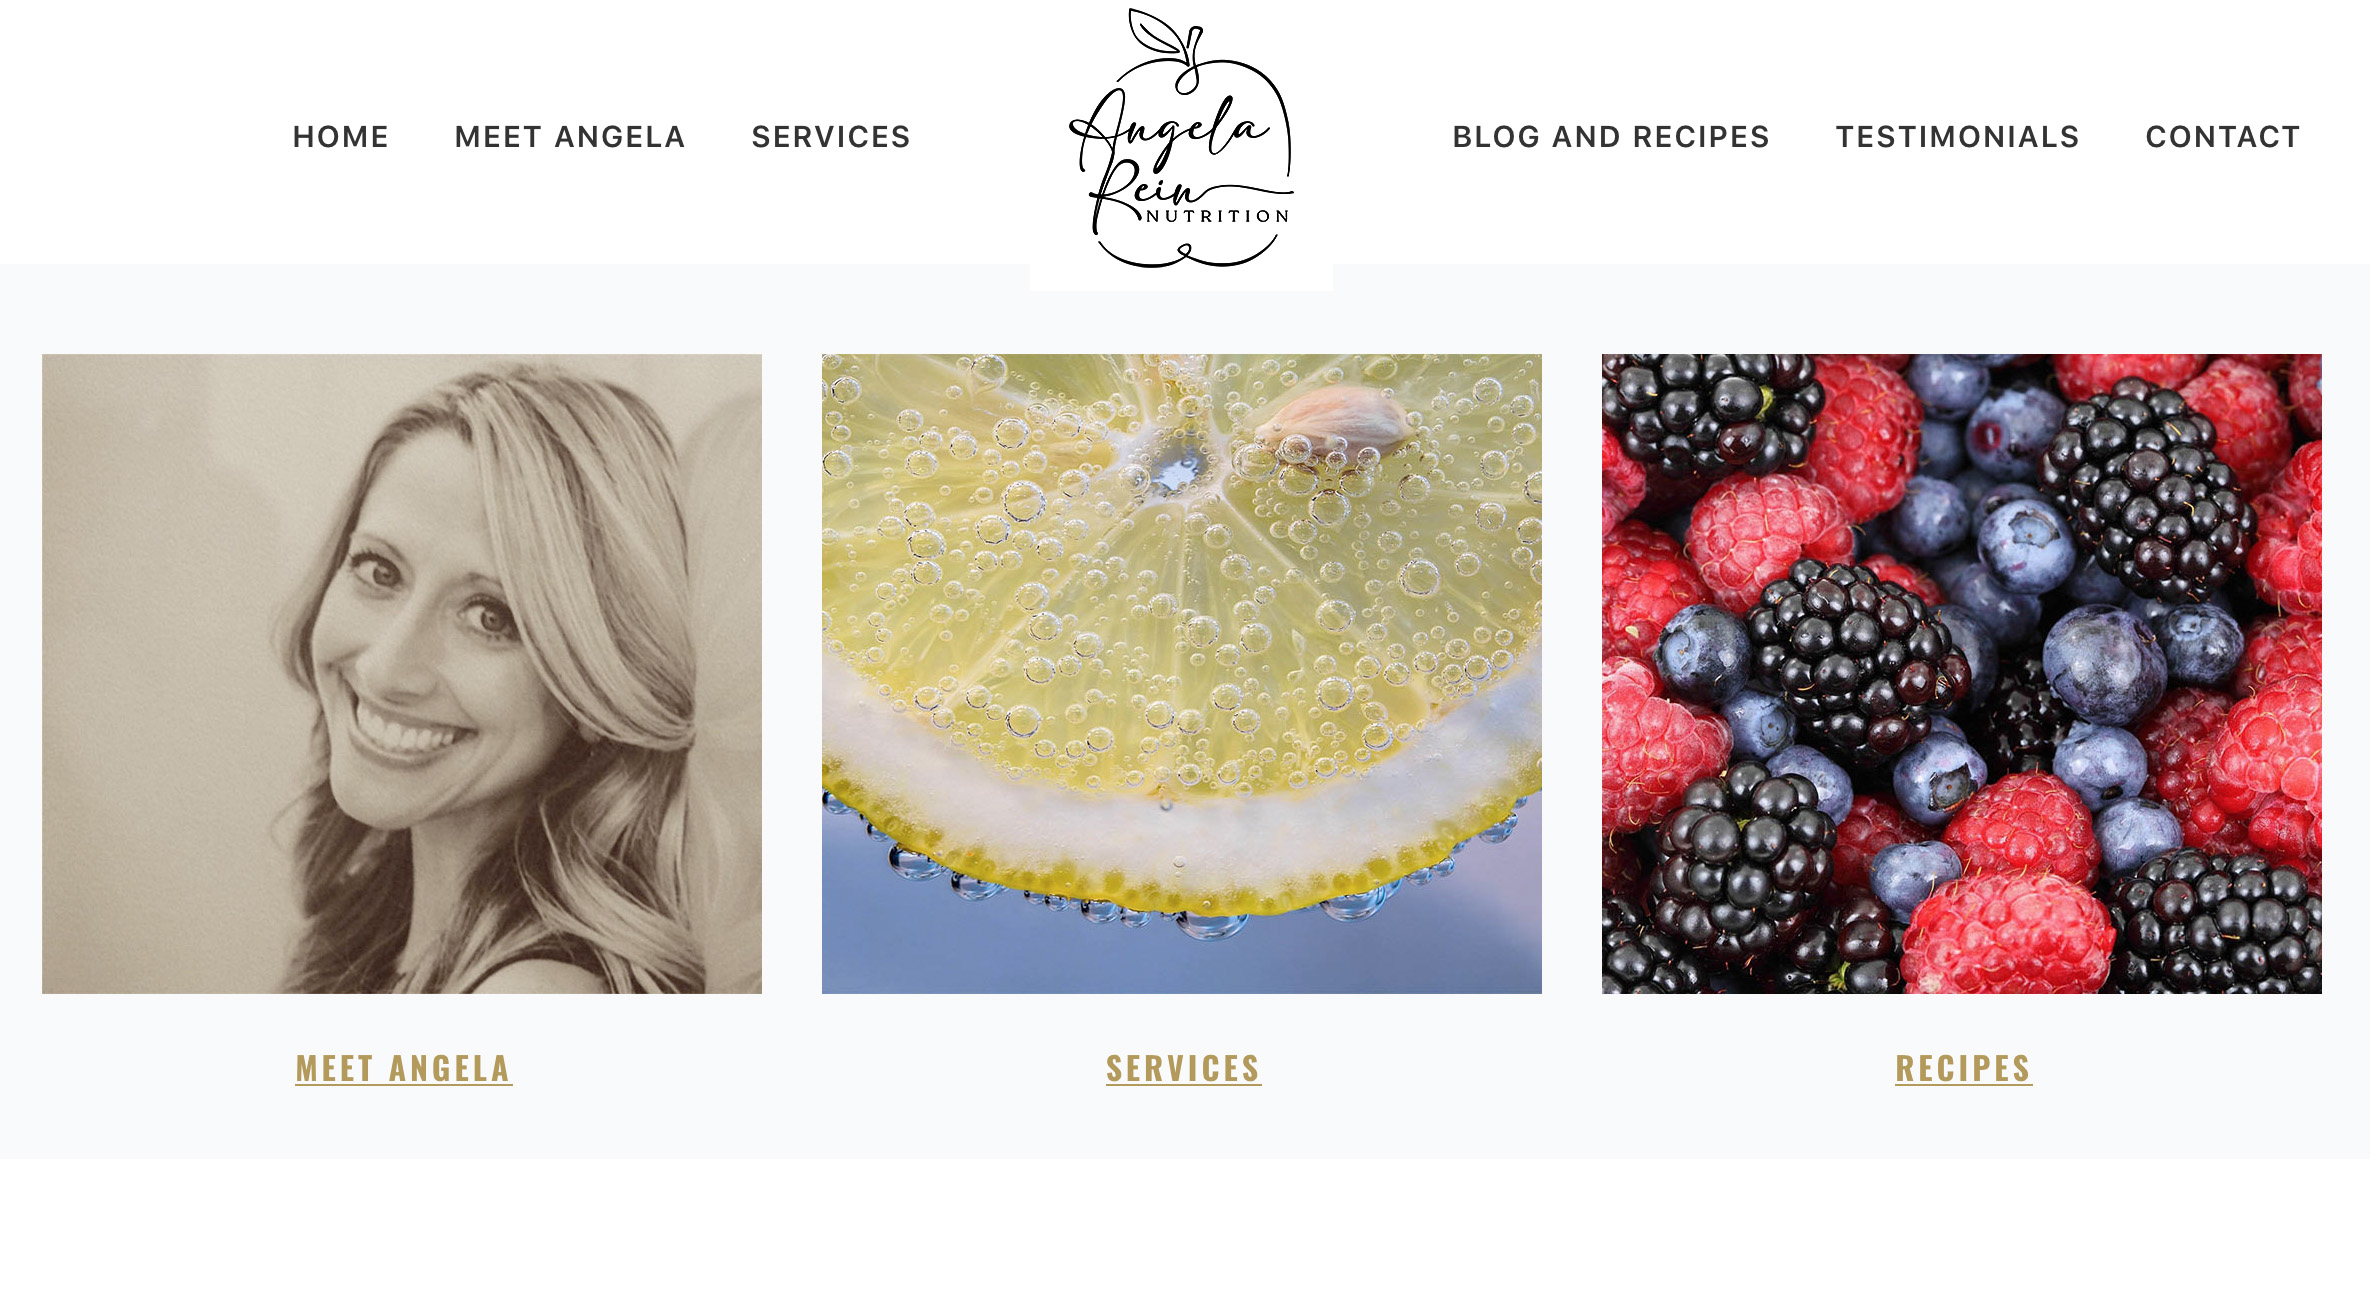Select Services in the top navigation bar
2370x1300 pixels.
pyautogui.click(x=831, y=137)
